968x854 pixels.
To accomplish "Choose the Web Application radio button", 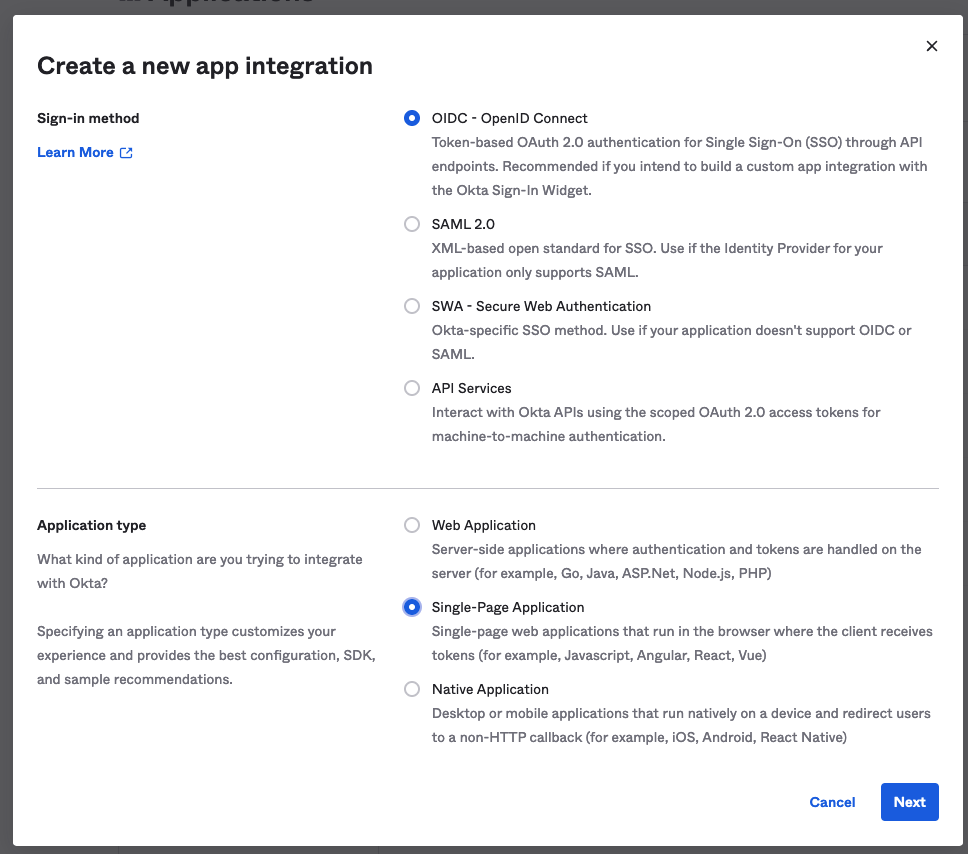I will click(x=412, y=525).
